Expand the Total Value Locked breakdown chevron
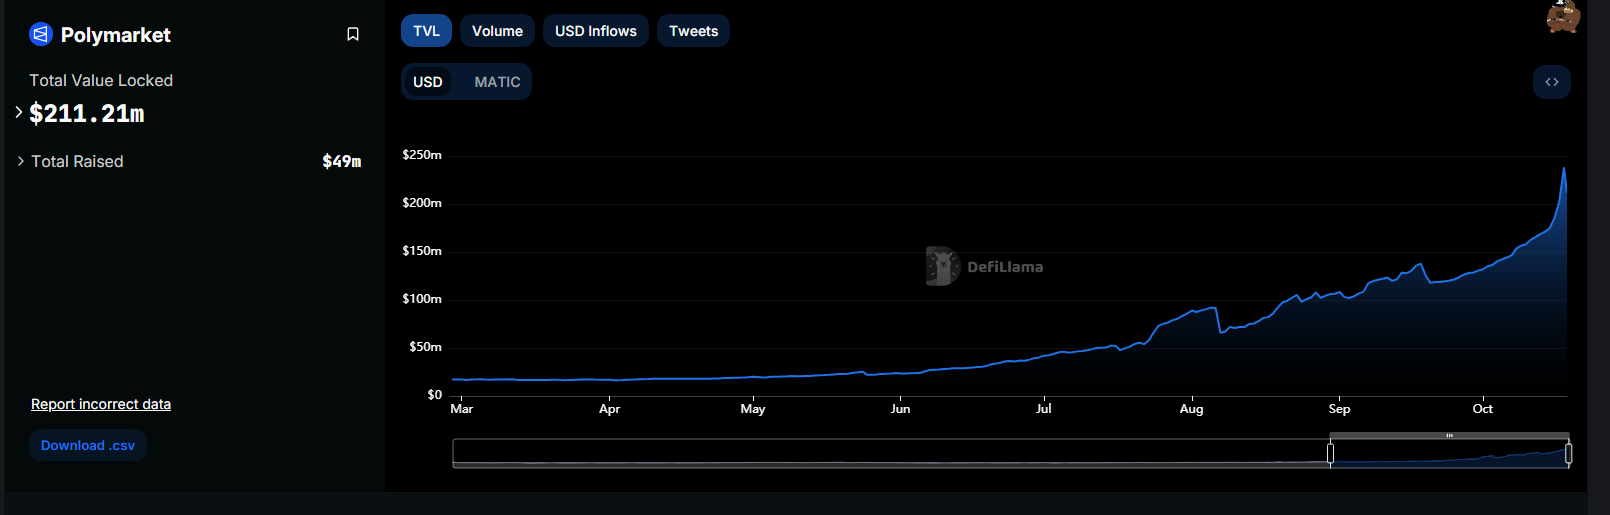 coord(19,112)
